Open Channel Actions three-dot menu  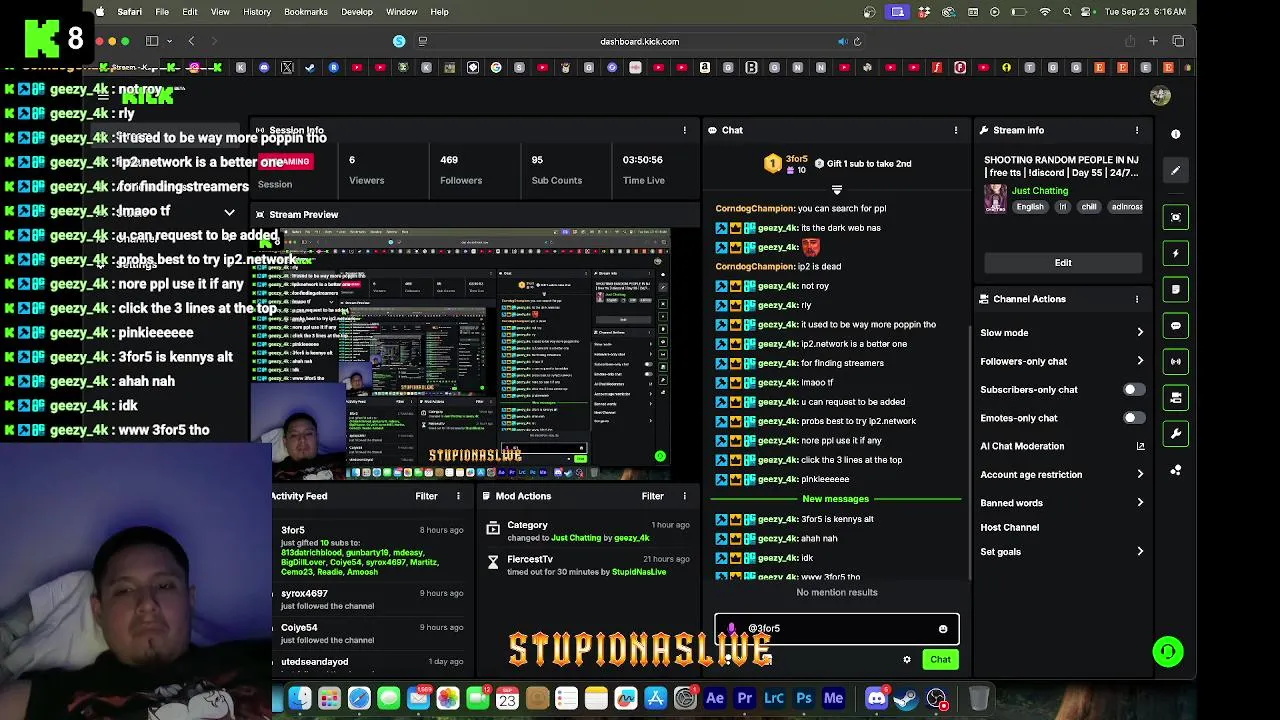coord(1136,299)
